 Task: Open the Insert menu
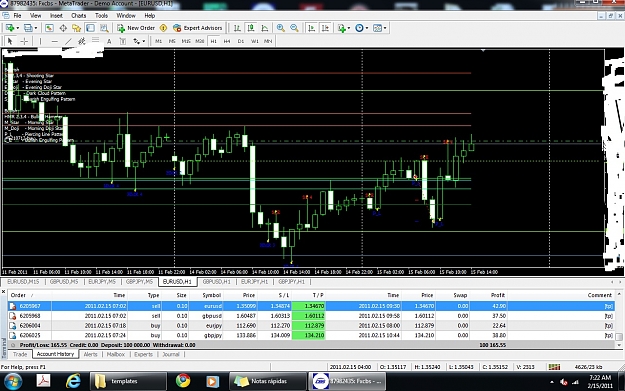56,16
